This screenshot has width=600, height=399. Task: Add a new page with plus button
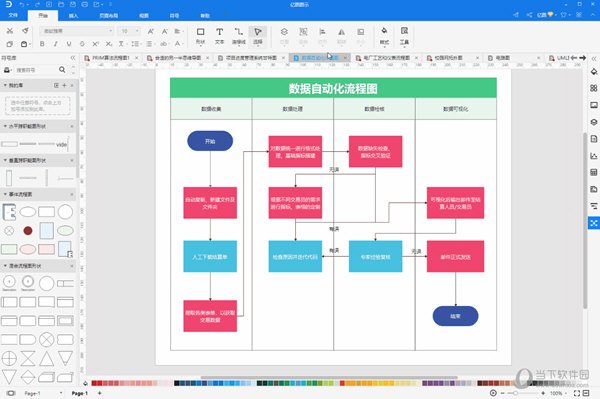(x=99, y=393)
